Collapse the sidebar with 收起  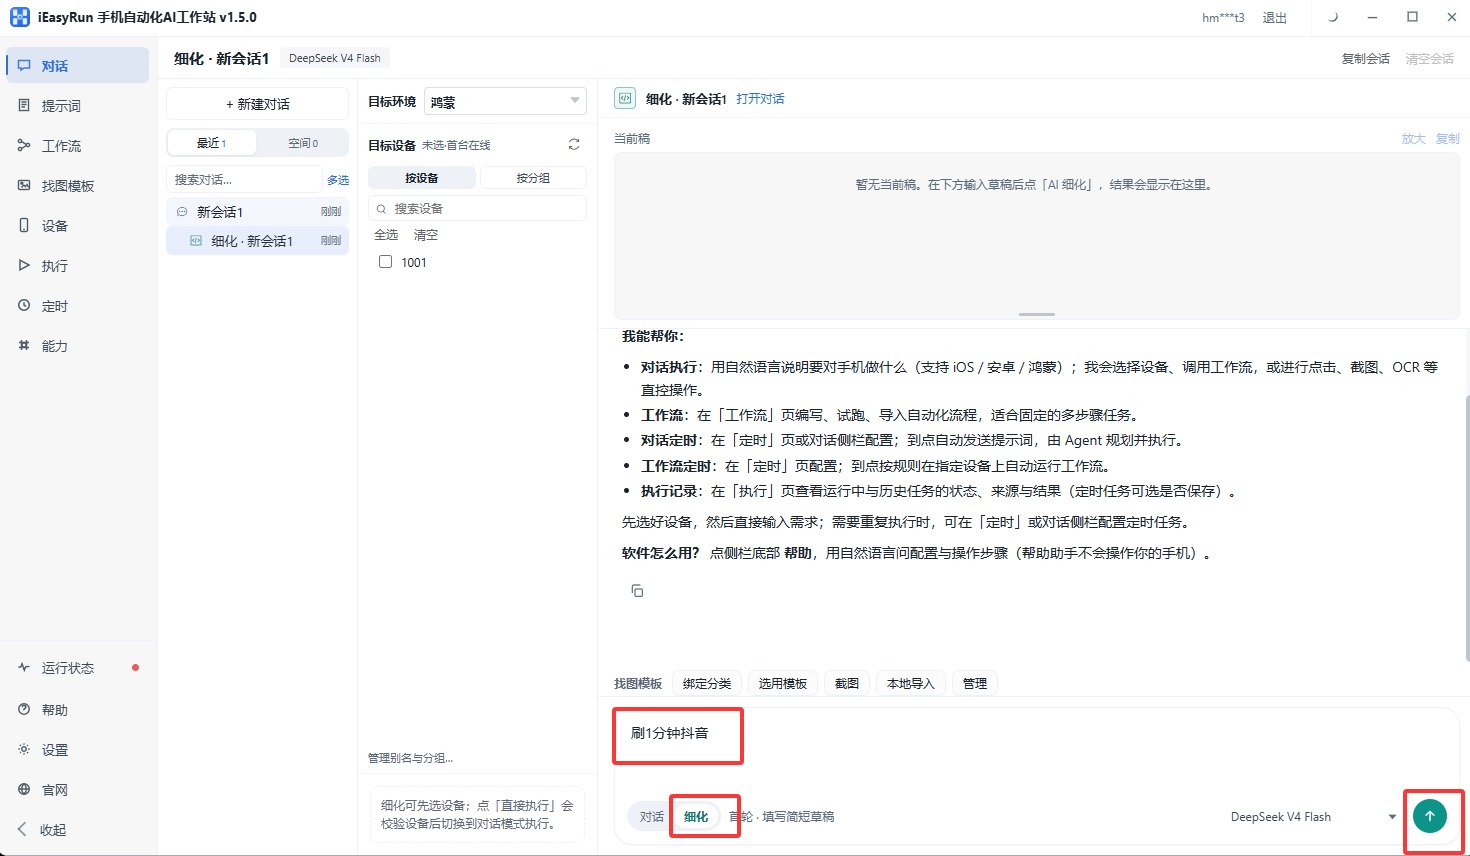(77, 830)
